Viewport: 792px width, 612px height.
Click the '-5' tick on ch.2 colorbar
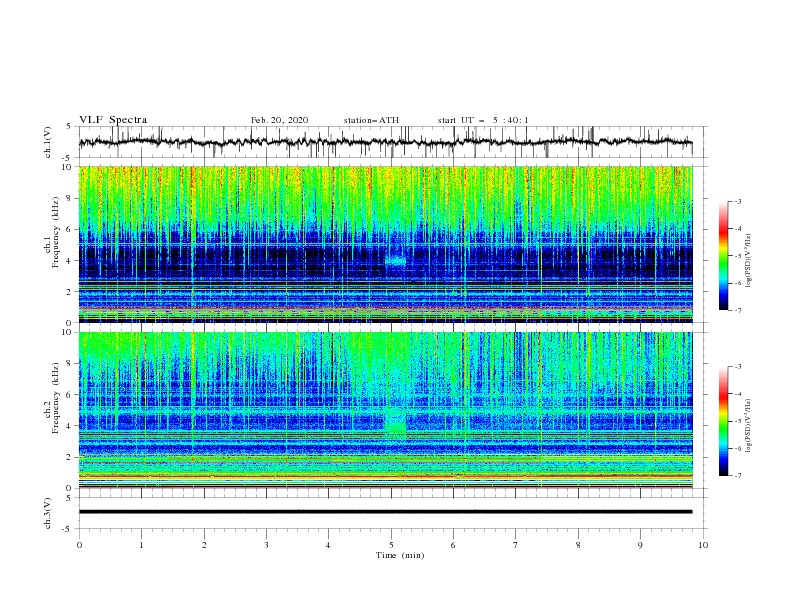coord(737,421)
